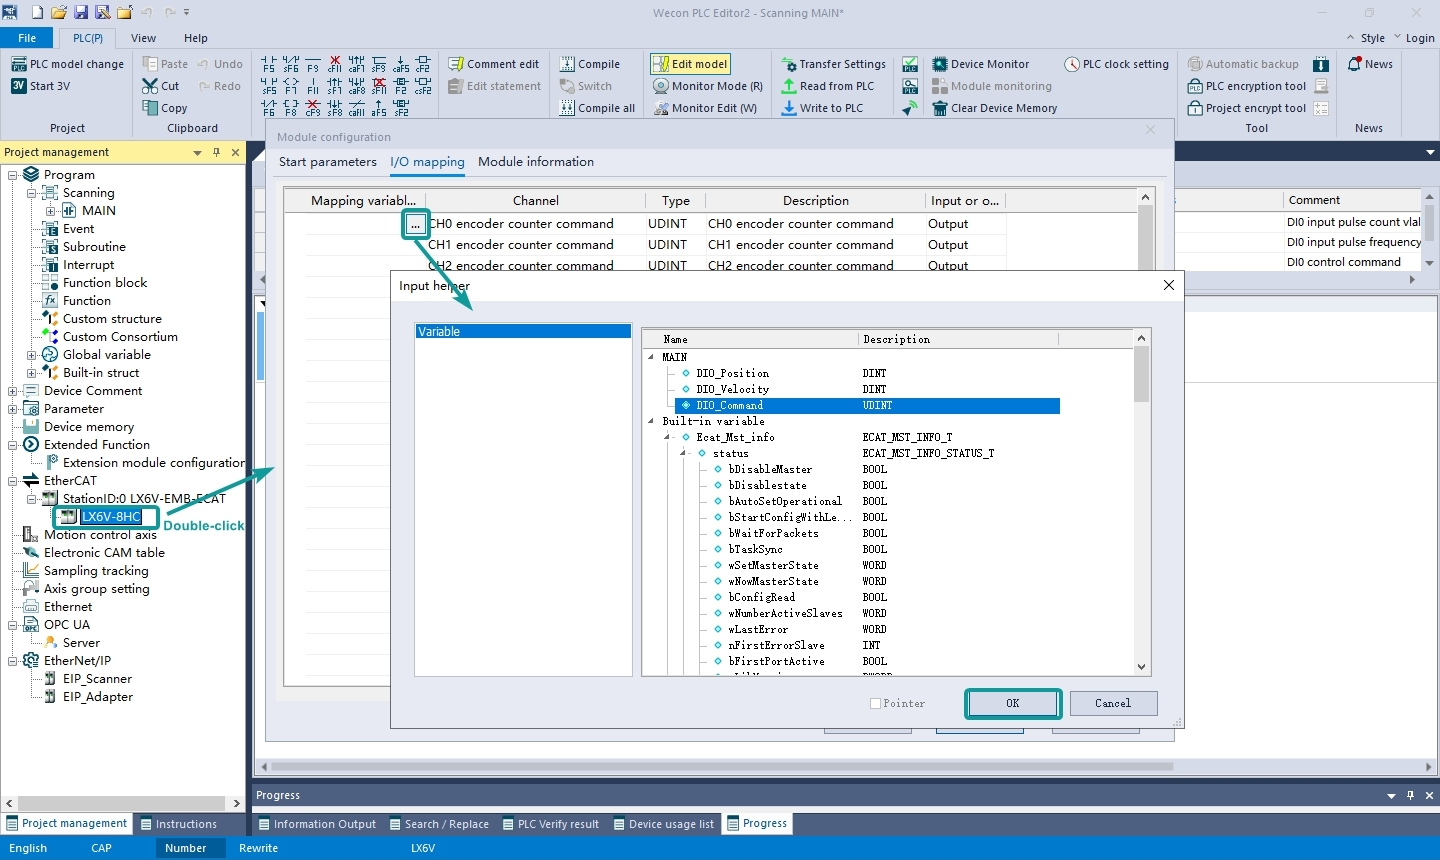Image resolution: width=1440 pixels, height=860 pixels.
Task: Click the PLC encryption tool icon
Action: tap(1195, 86)
